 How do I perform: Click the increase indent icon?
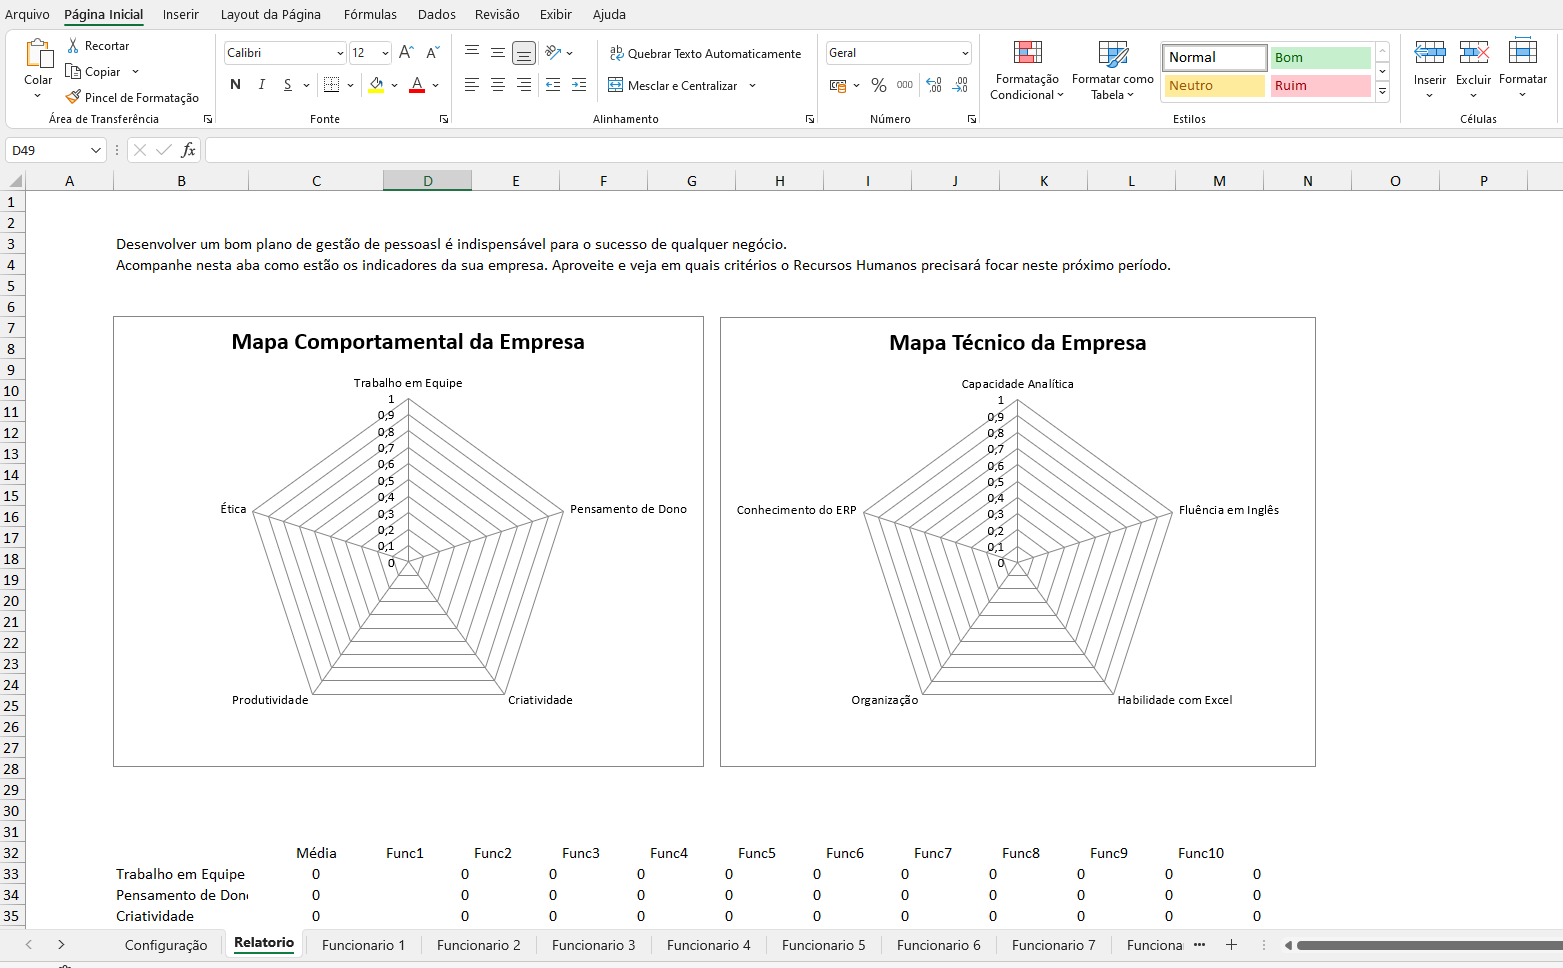coord(578,85)
